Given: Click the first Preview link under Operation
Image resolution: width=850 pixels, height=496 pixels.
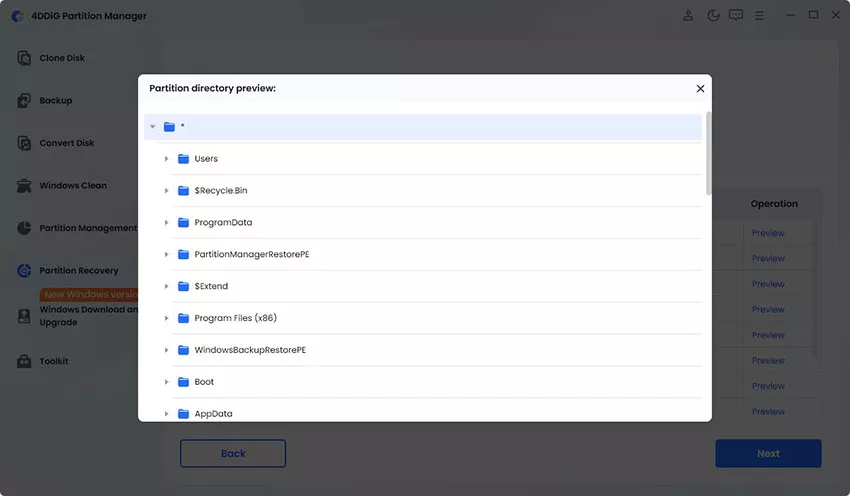Looking at the screenshot, I should [768, 233].
